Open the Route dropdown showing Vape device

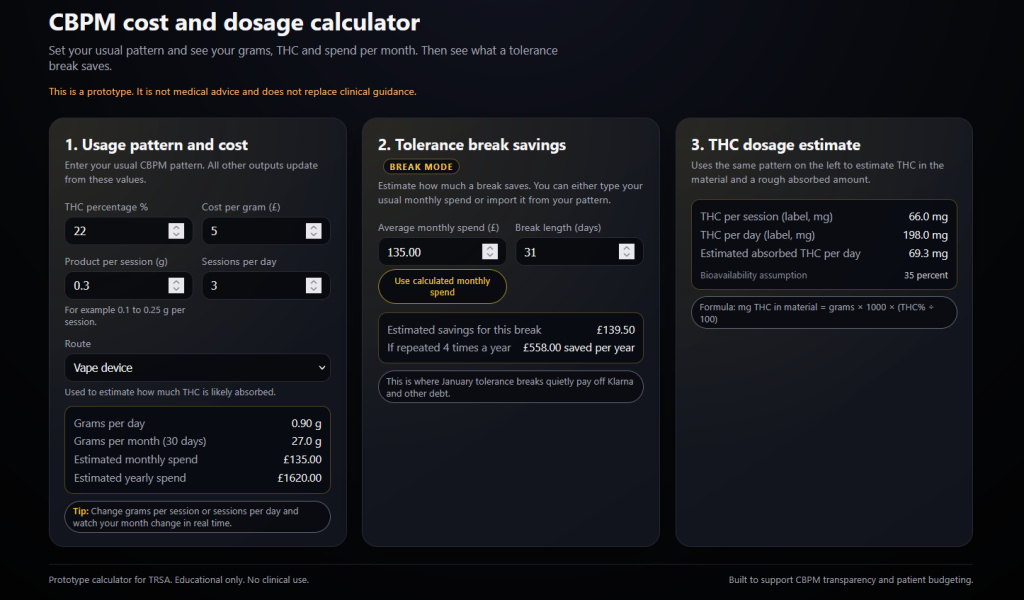[197, 368]
